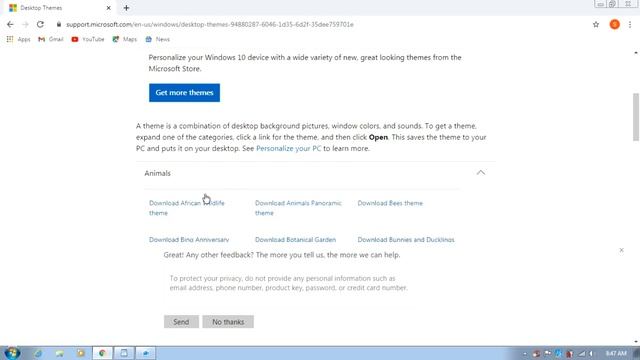Open the YouTube bookmark
This screenshot has width=640, height=360.
pos(88,39)
